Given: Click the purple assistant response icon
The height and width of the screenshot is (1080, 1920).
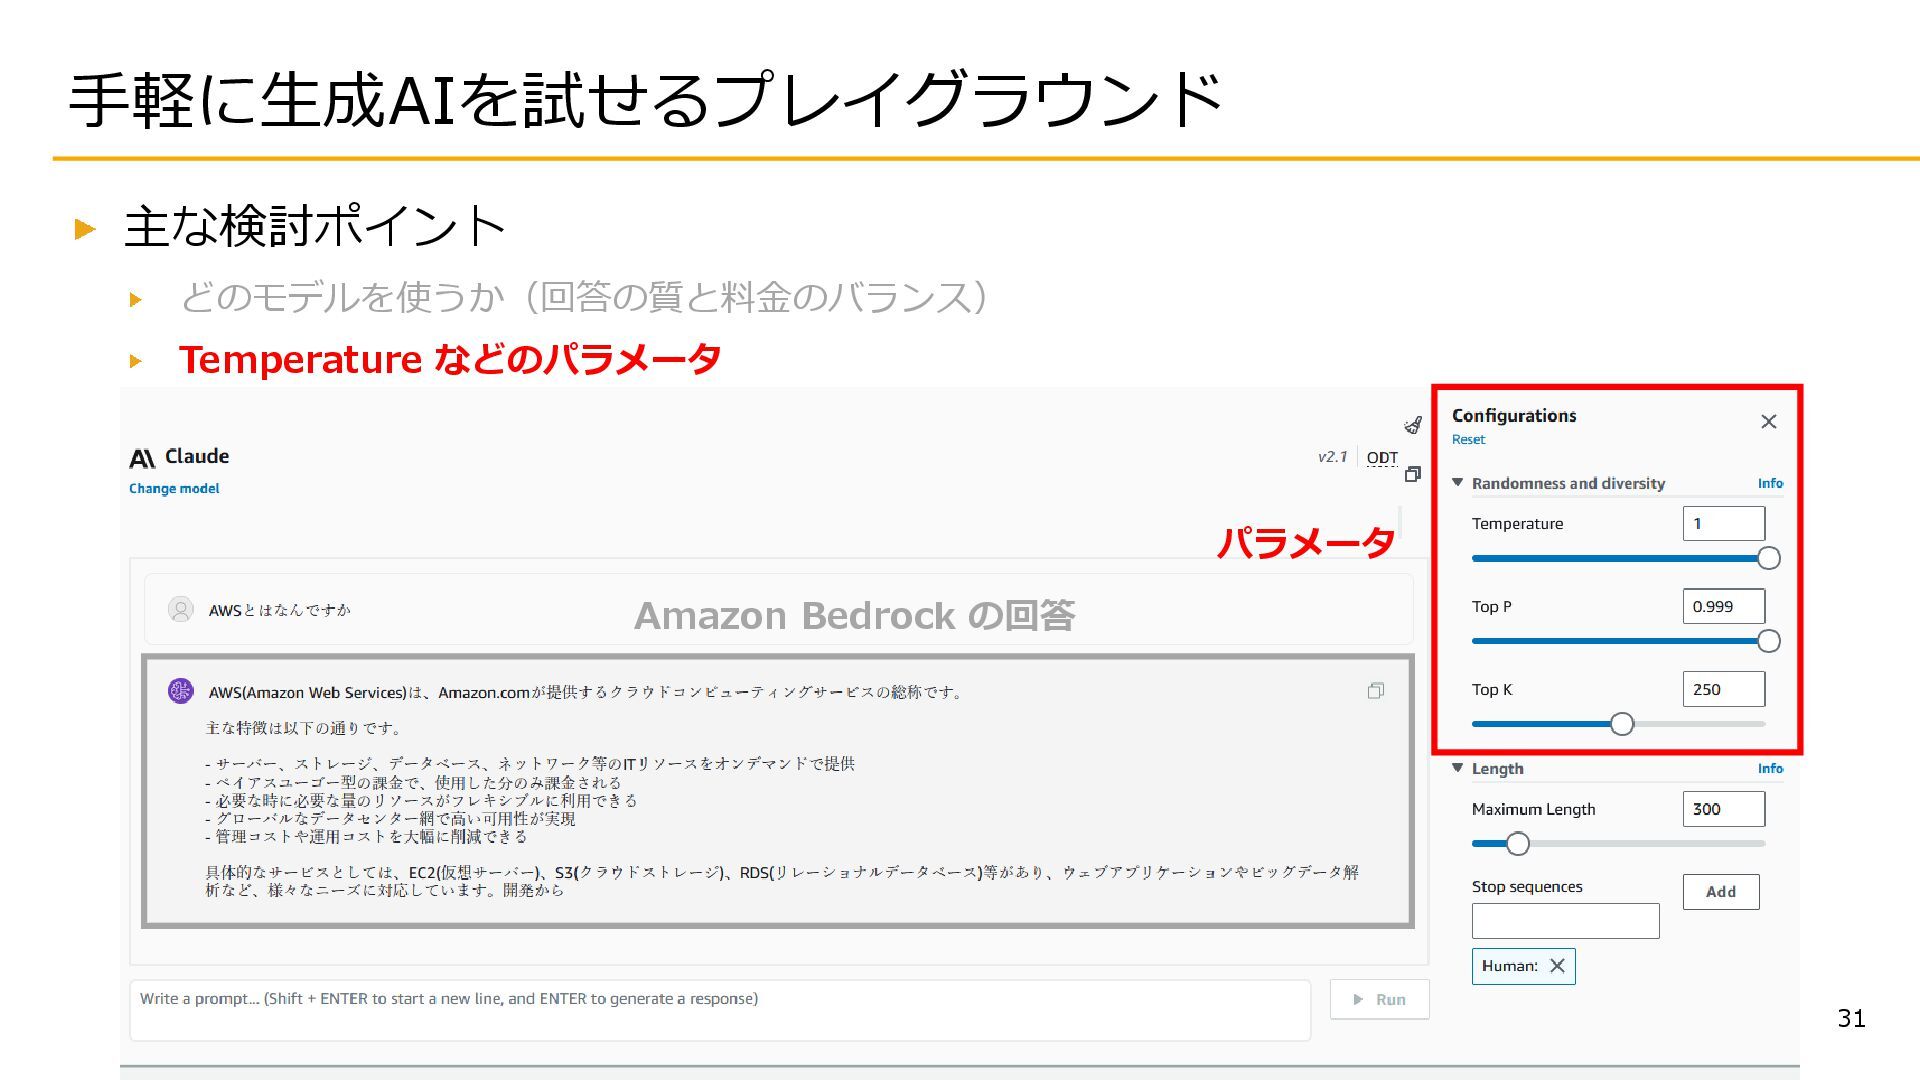Looking at the screenshot, I should click(x=180, y=691).
